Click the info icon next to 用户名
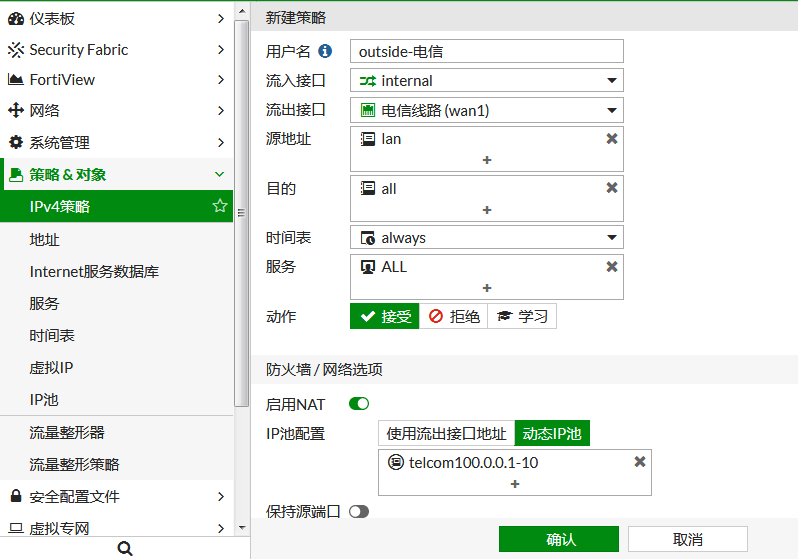 324,51
